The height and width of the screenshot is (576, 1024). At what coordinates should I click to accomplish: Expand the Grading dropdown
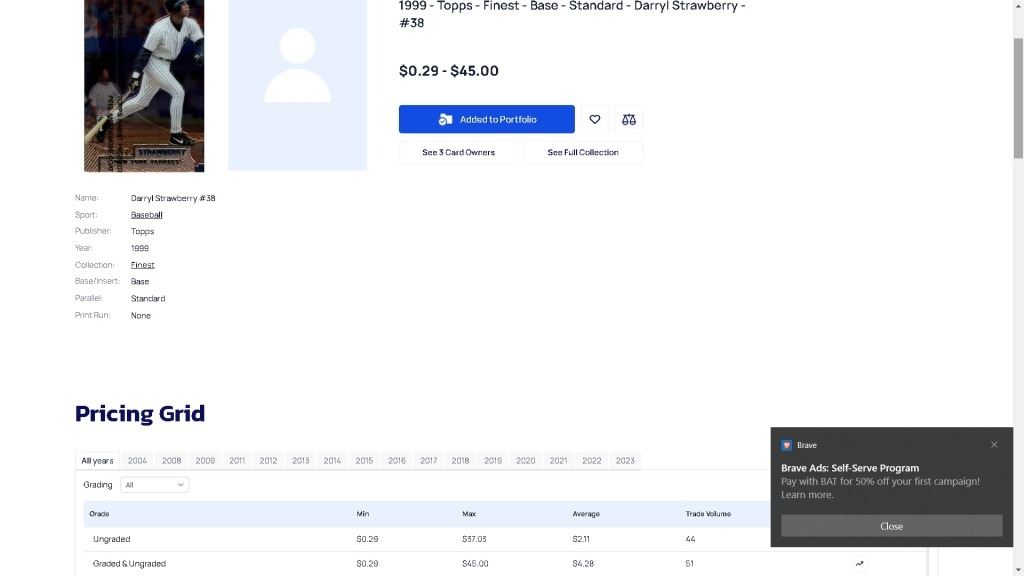(x=155, y=485)
